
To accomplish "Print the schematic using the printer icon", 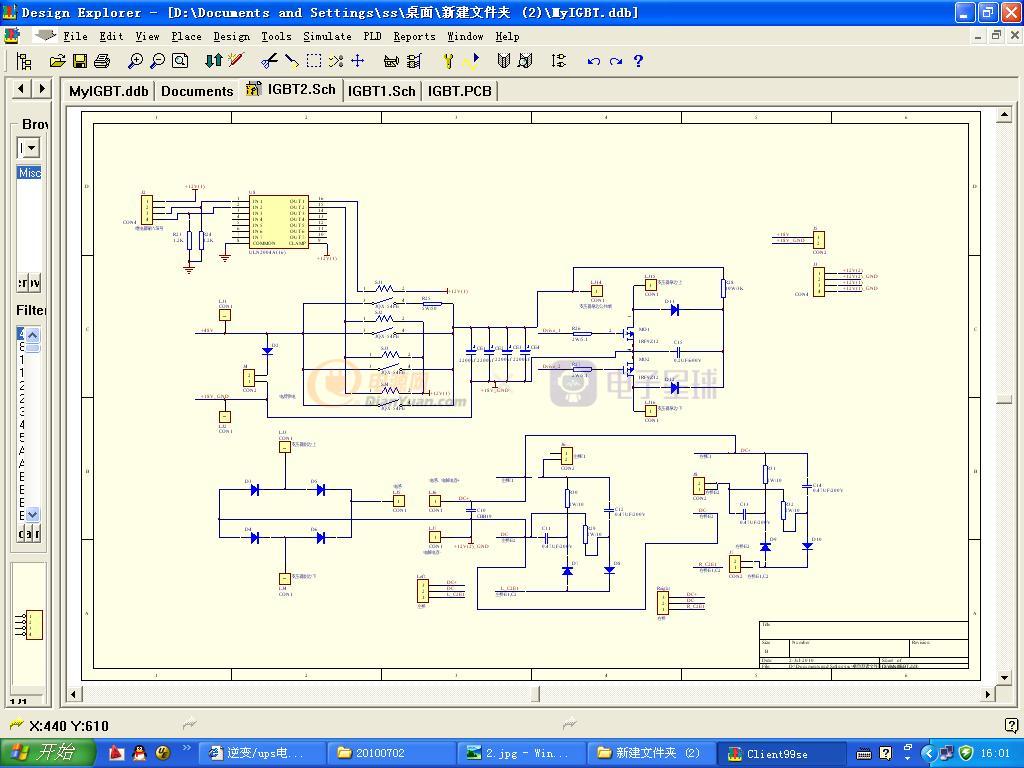I will pos(102,61).
